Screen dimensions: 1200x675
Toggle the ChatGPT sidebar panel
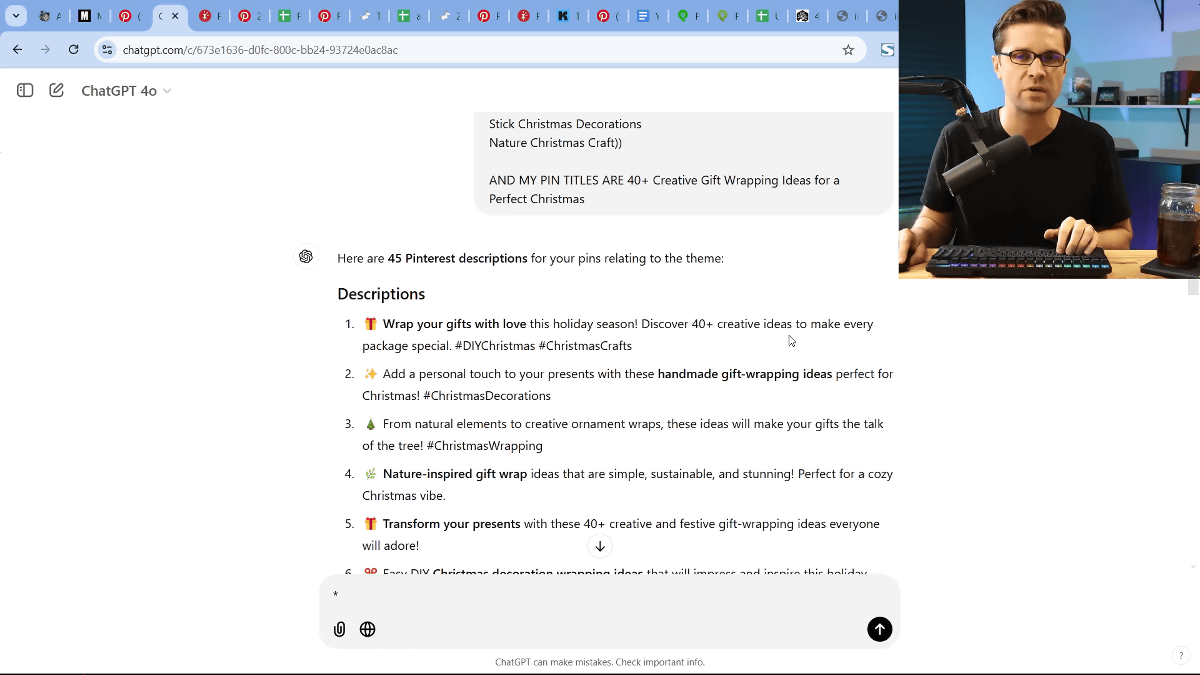point(25,90)
